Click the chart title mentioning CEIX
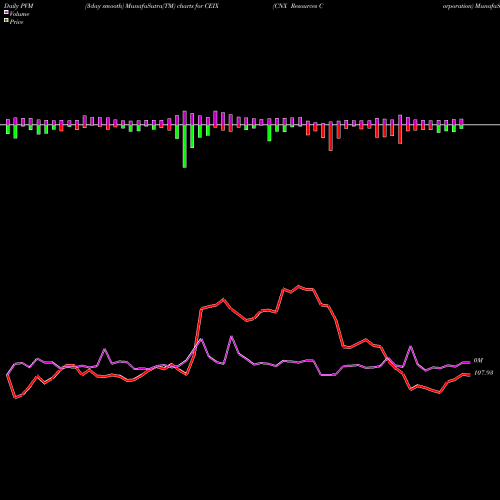The width and height of the screenshot is (500, 500). [x=152, y=6]
